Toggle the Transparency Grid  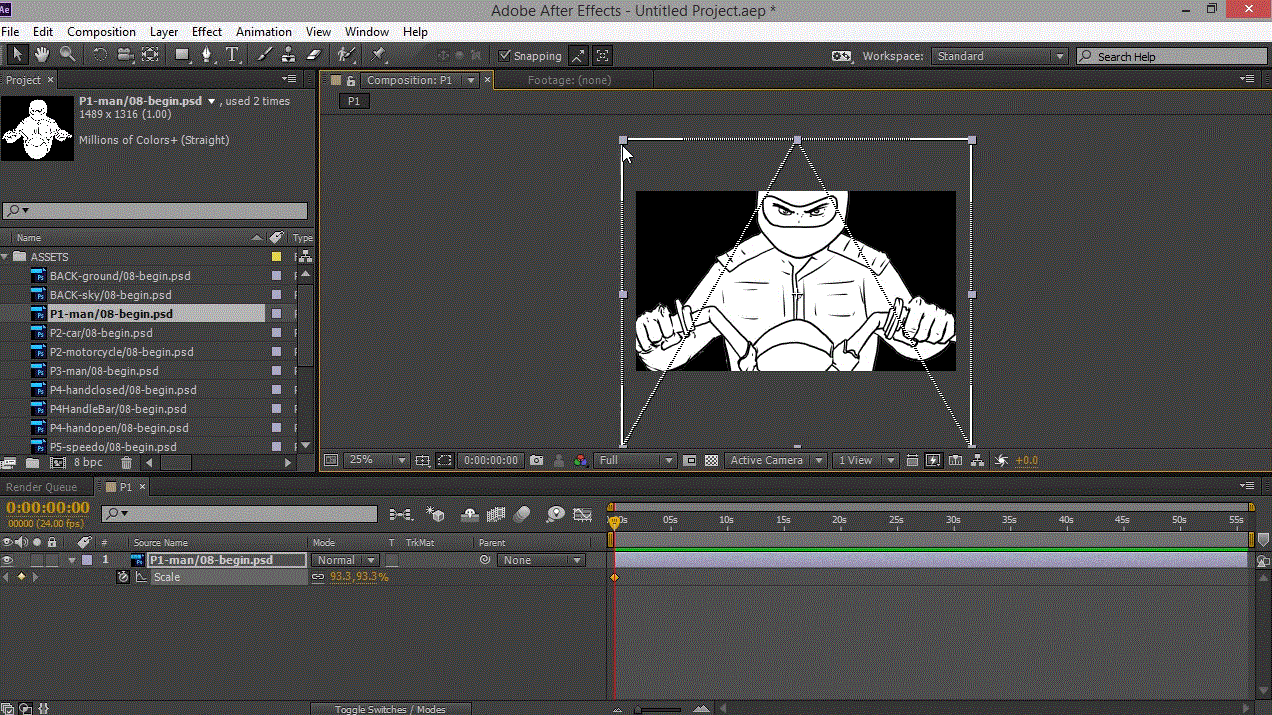[711, 460]
